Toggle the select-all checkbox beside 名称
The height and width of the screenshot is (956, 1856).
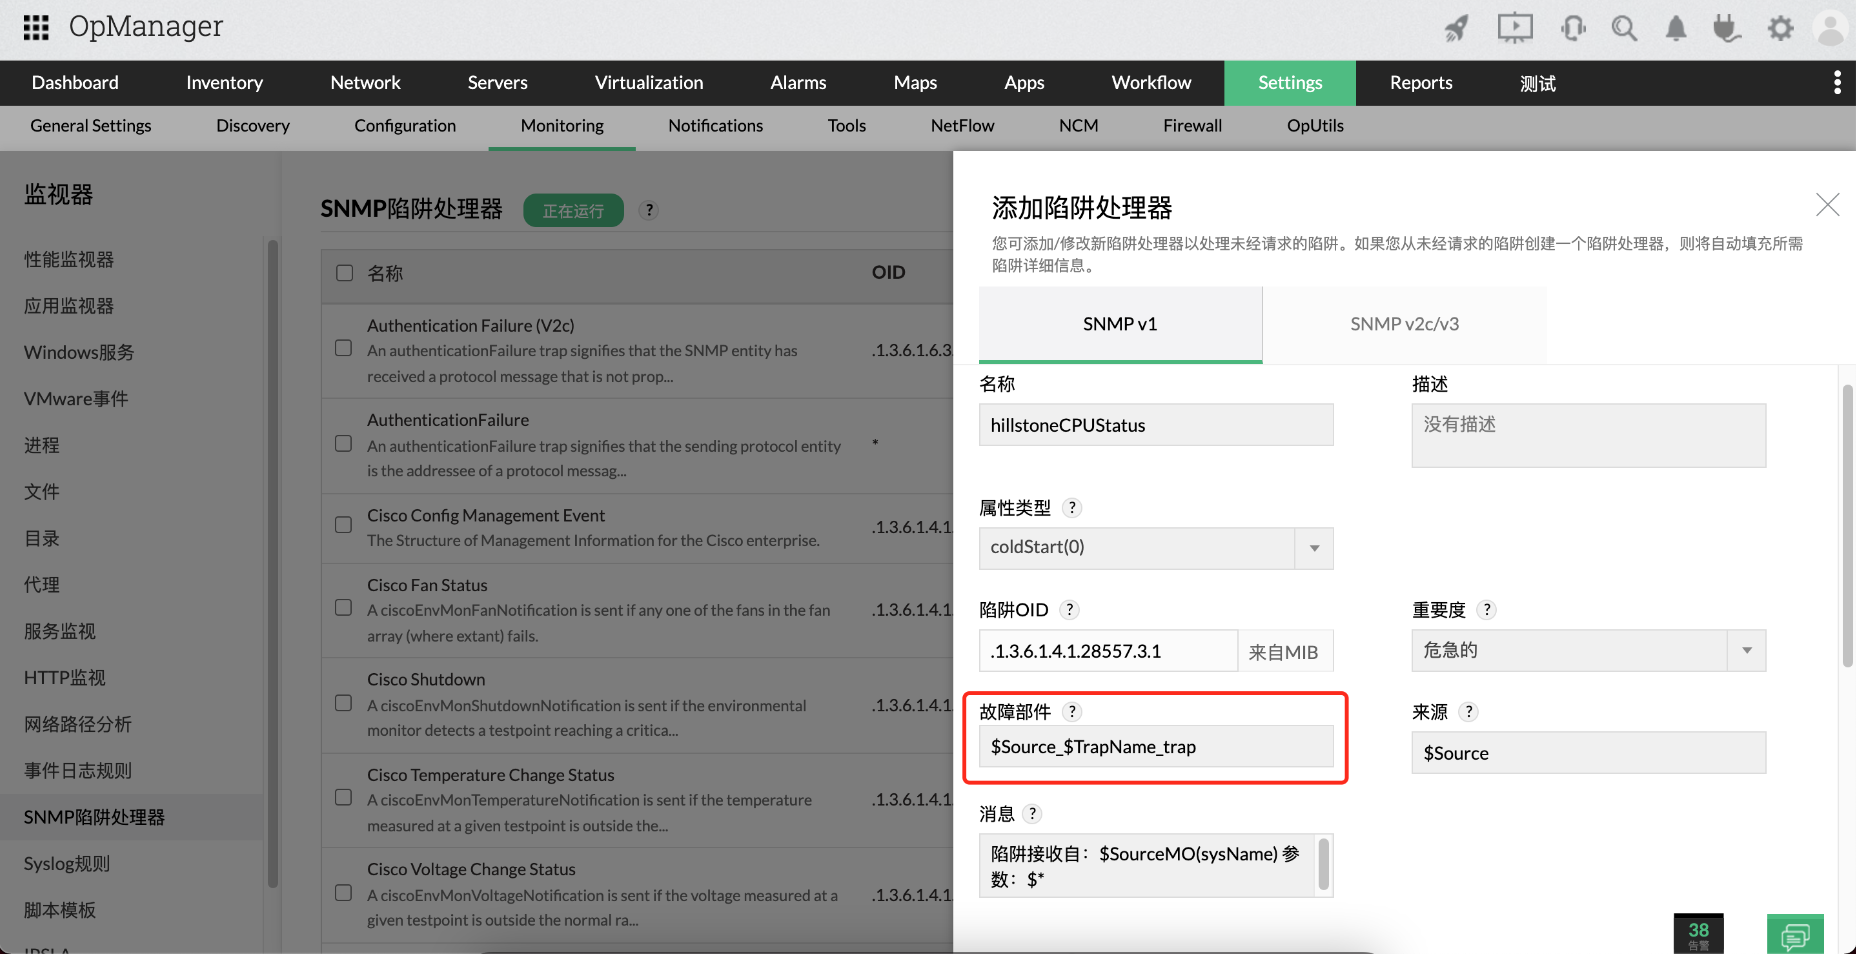(345, 273)
